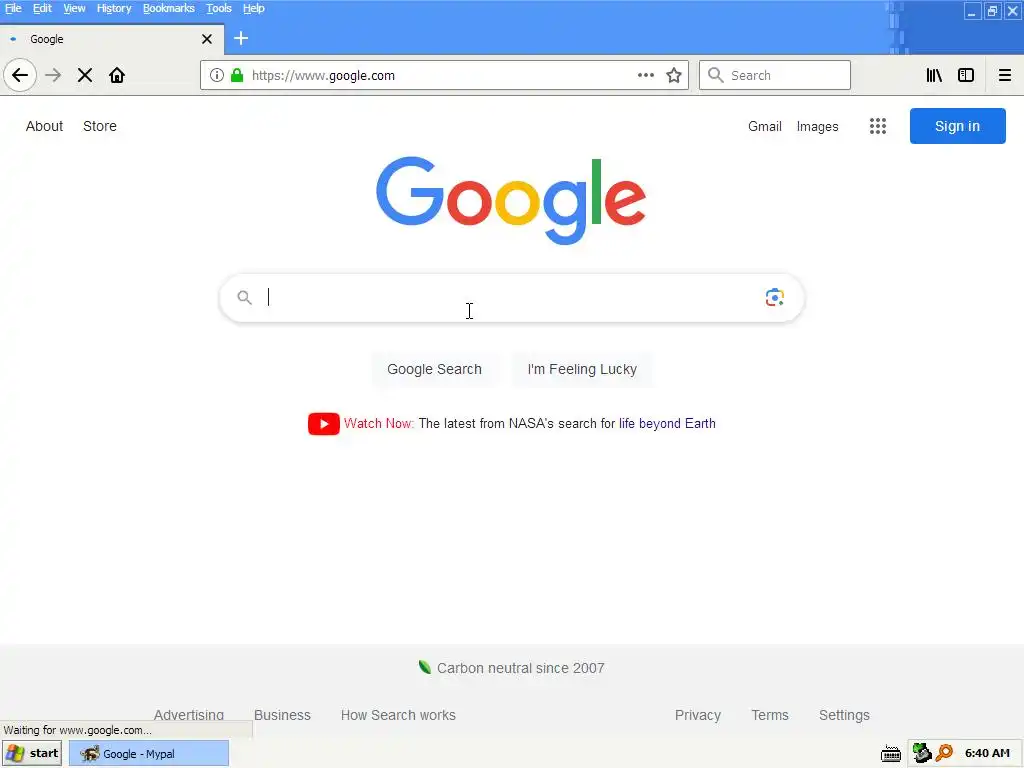Image resolution: width=1024 pixels, height=768 pixels.
Task: Open the Store link
Action: [x=100, y=126]
